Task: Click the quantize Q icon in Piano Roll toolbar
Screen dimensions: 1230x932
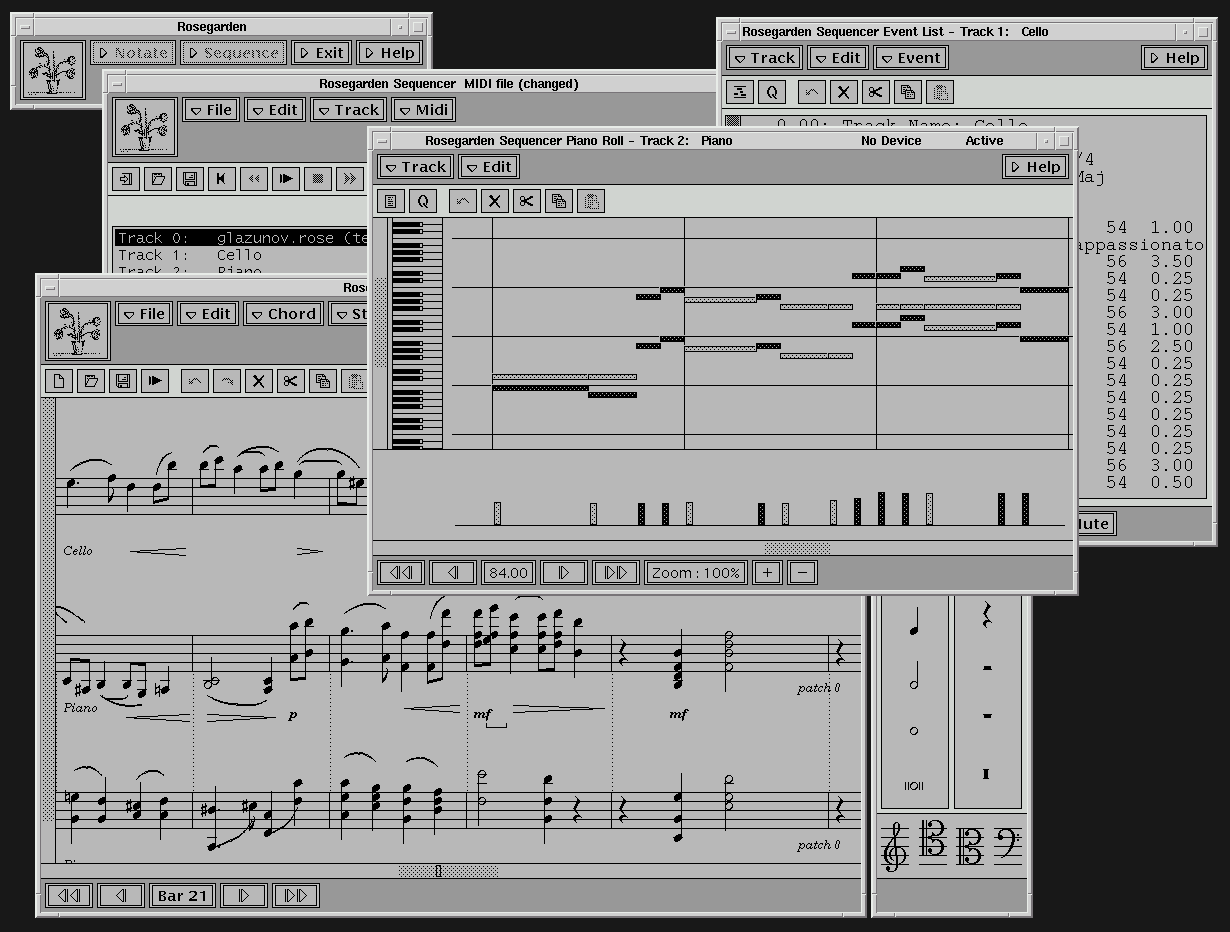Action: pos(423,201)
